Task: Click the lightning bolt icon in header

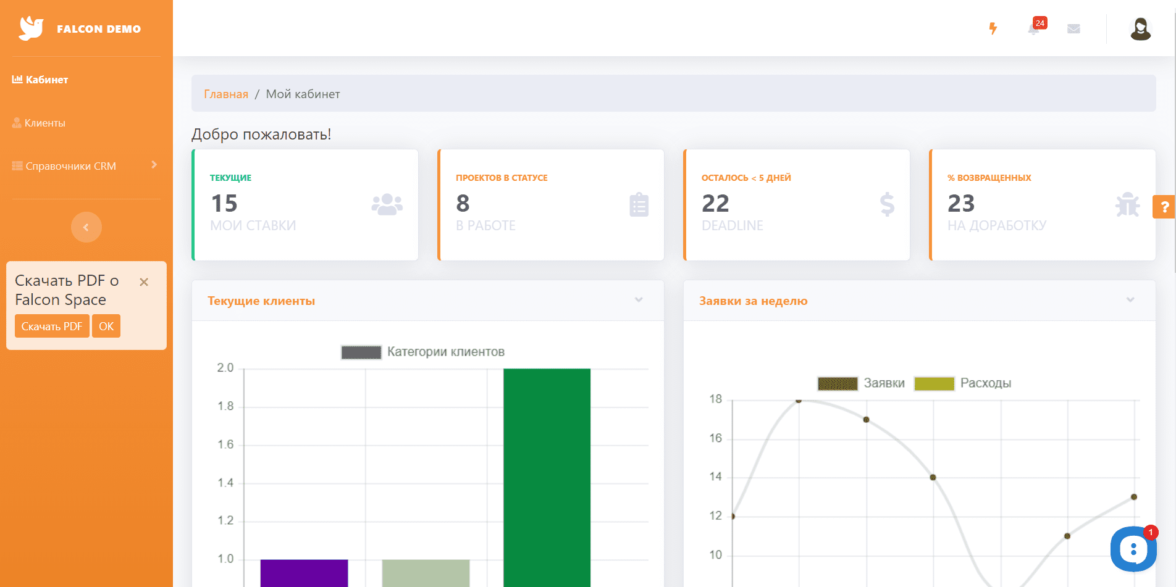Action: (993, 29)
